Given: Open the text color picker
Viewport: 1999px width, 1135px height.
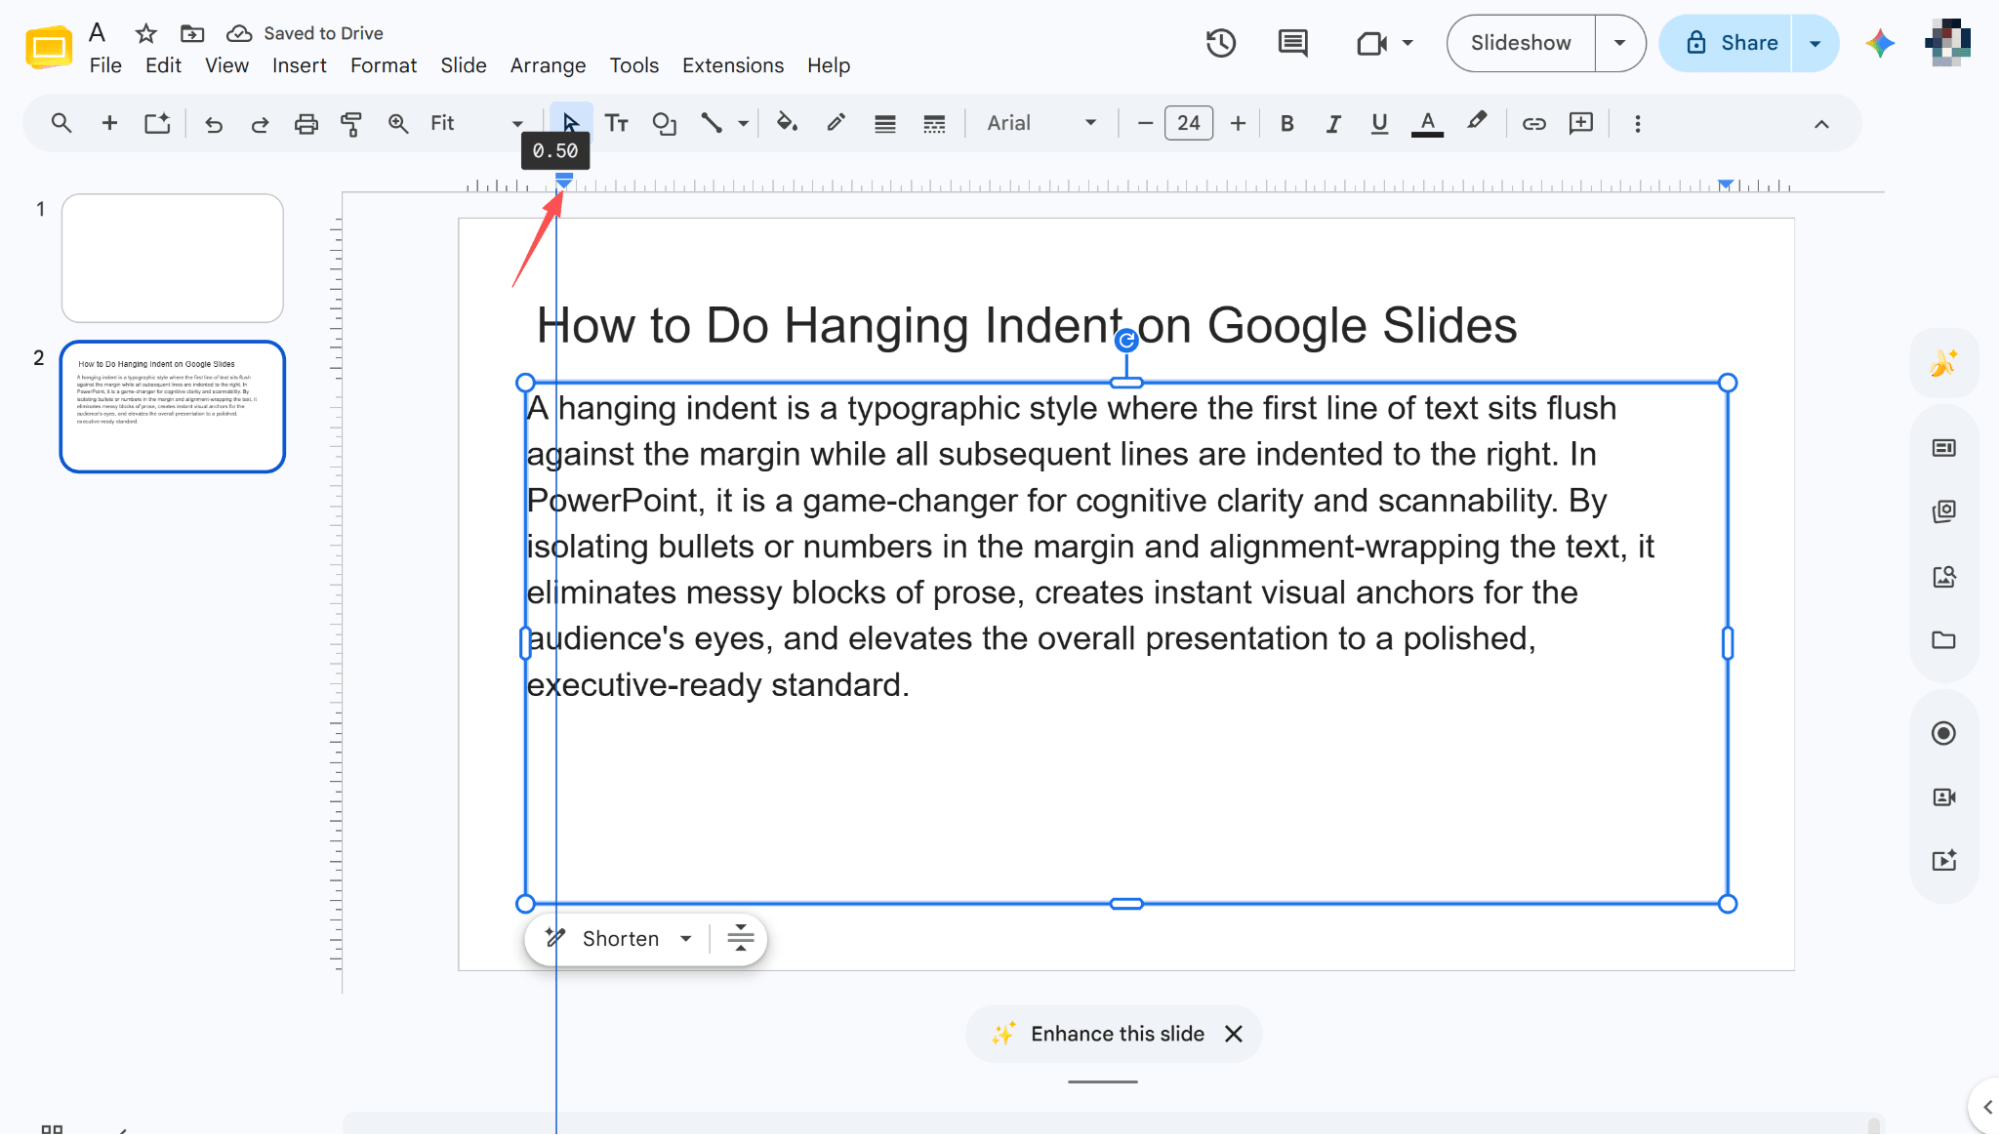Looking at the screenshot, I should click(x=1427, y=124).
